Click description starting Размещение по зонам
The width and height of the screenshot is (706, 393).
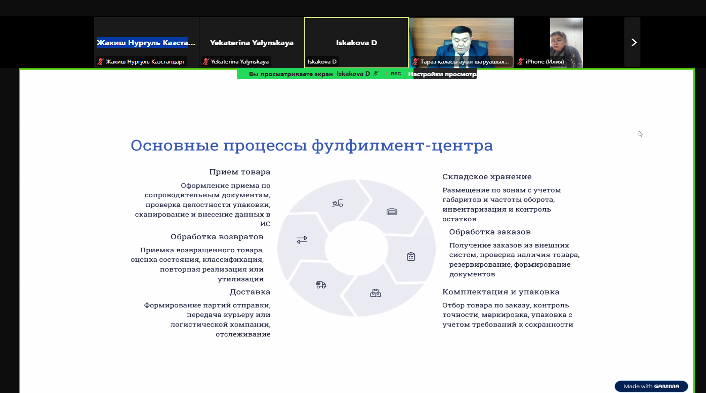(x=502, y=204)
